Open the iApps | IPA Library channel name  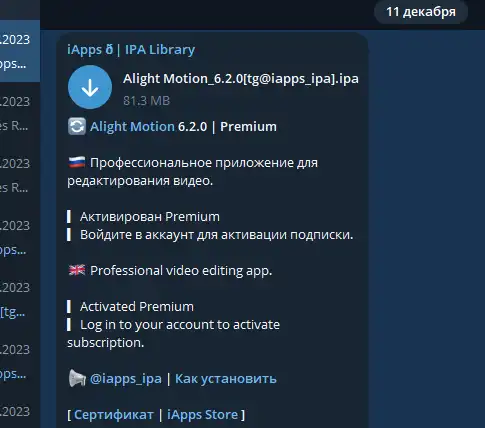tap(131, 50)
